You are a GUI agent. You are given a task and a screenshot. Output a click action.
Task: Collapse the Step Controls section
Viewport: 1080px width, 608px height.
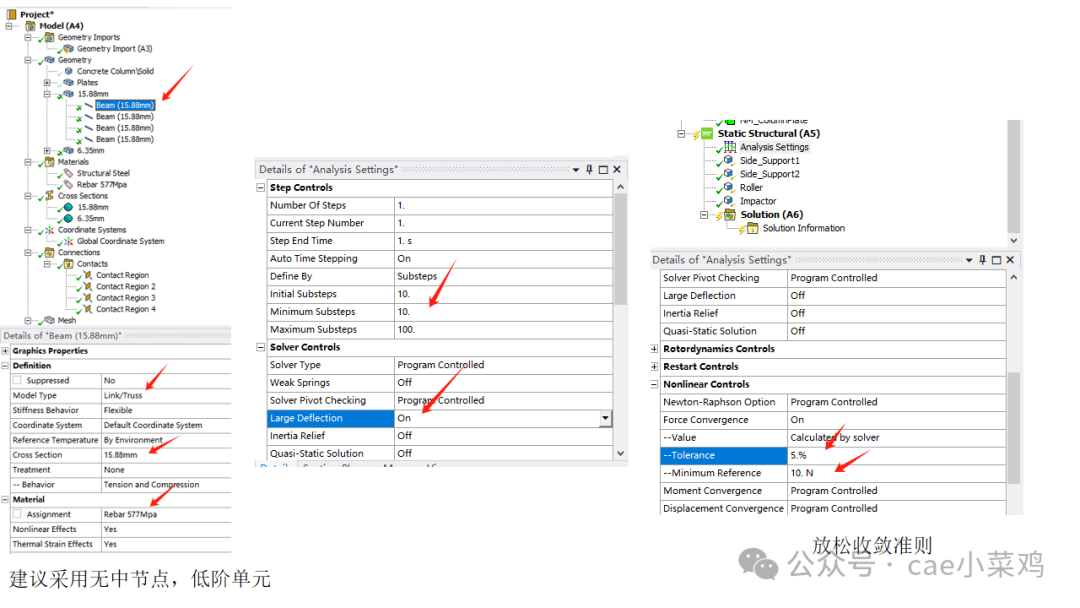click(x=261, y=187)
